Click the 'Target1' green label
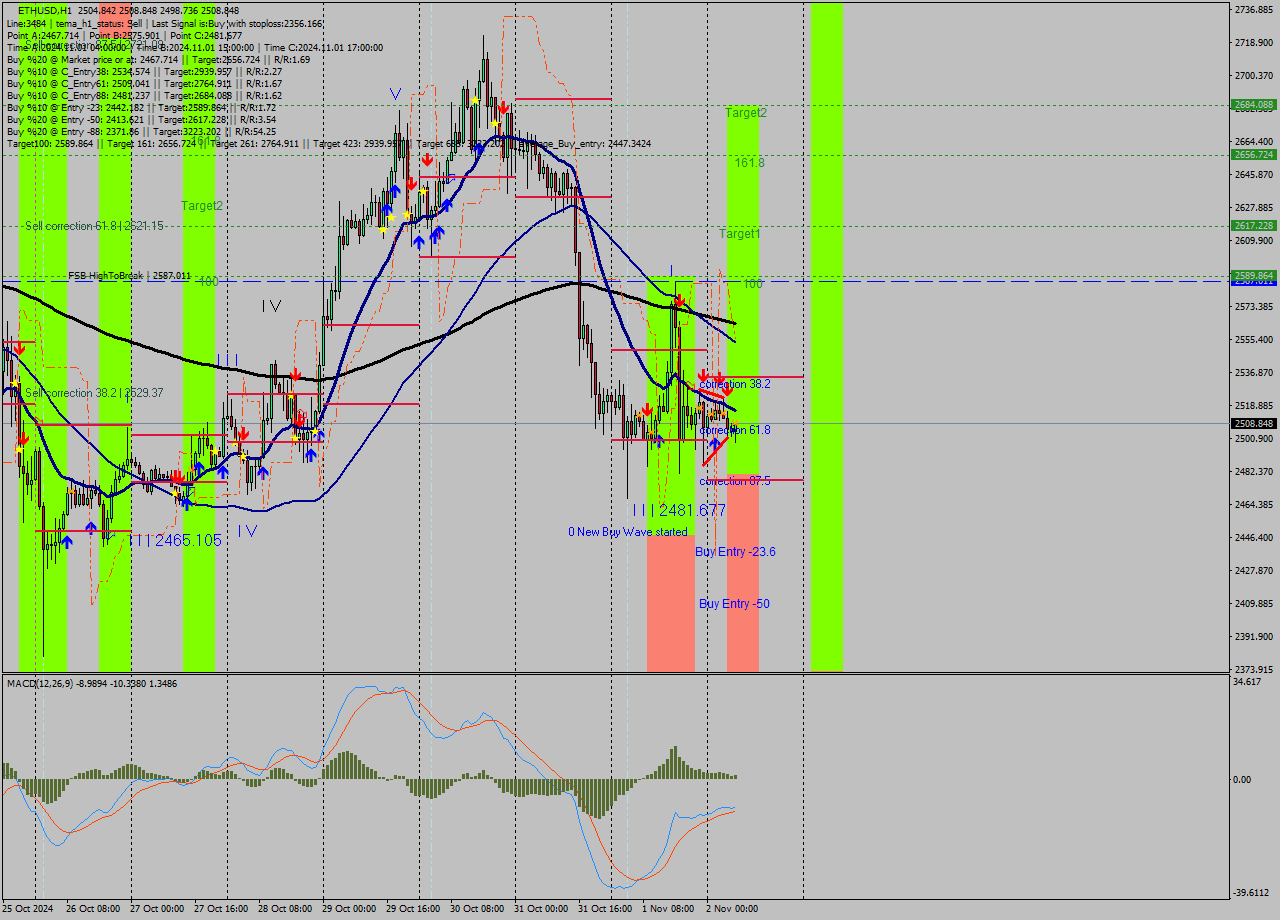 click(x=740, y=234)
